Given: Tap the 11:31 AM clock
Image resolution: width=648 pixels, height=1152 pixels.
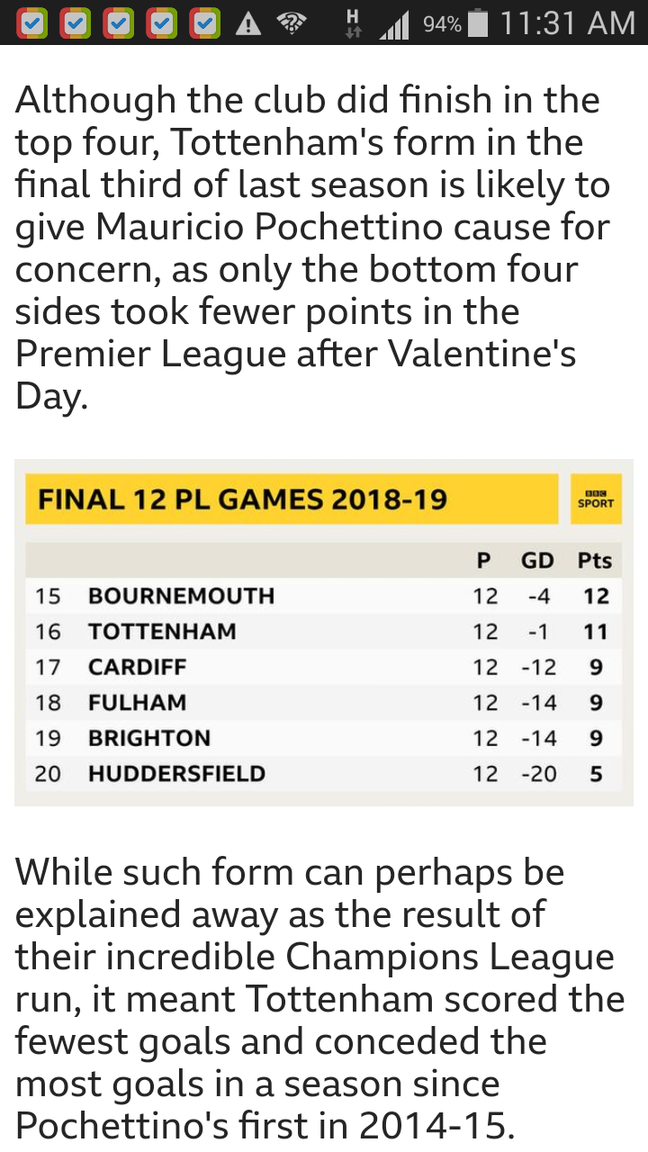Looking at the screenshot, I should click(x=567, y=23).
